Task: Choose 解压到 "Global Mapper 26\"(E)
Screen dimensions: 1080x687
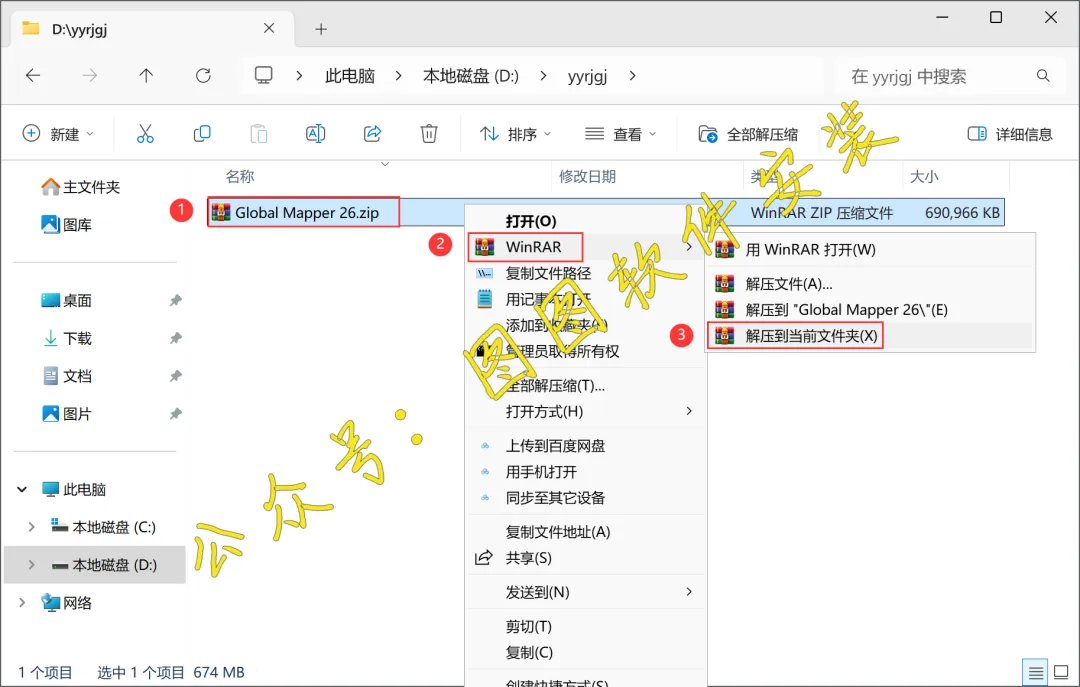Action: coord(871,310)
